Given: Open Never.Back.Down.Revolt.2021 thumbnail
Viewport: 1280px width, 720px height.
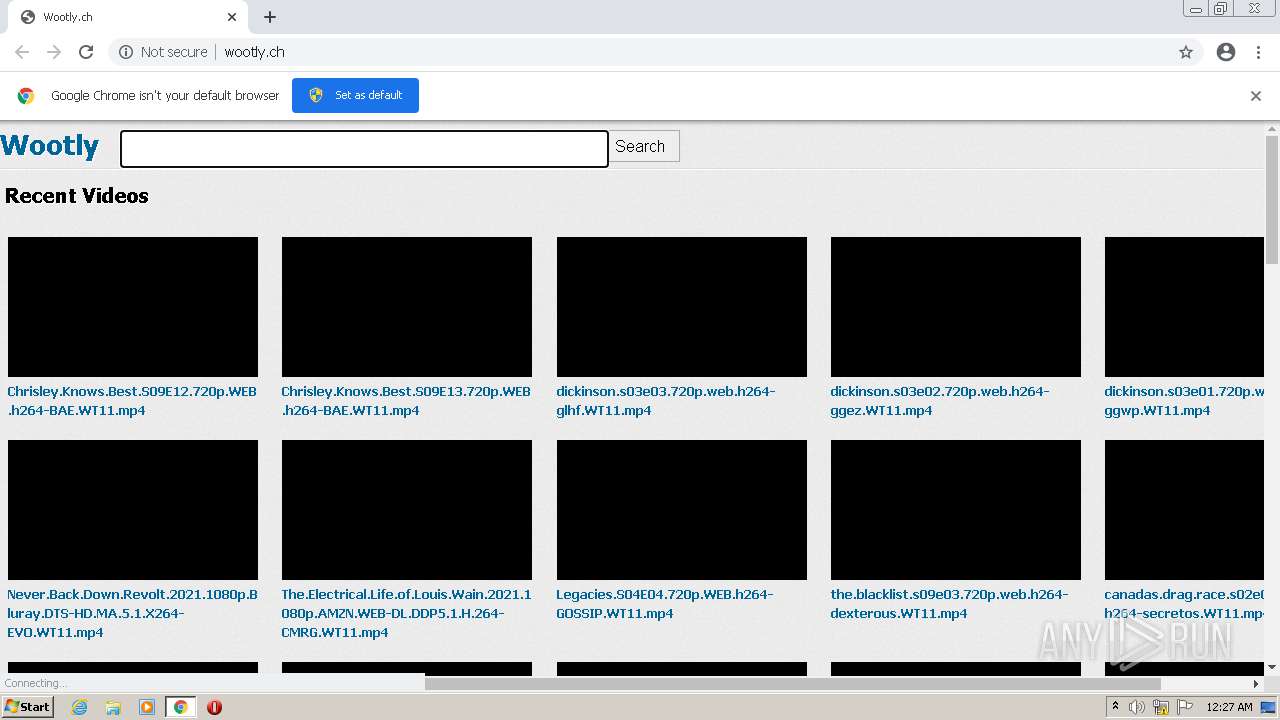Looking at the screenshot, I should [133, 510].
